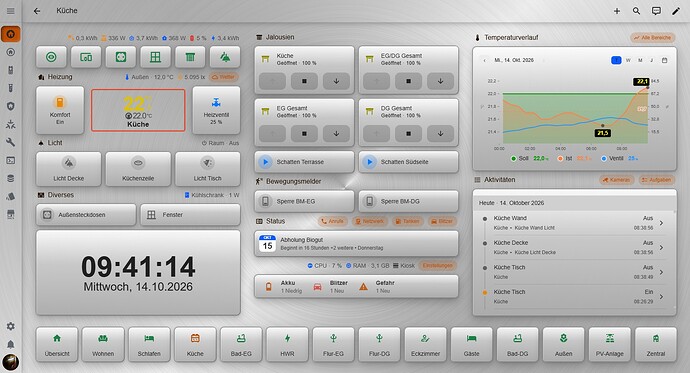Click the Kameras button in Aktivitäten

tap(617, 180)
